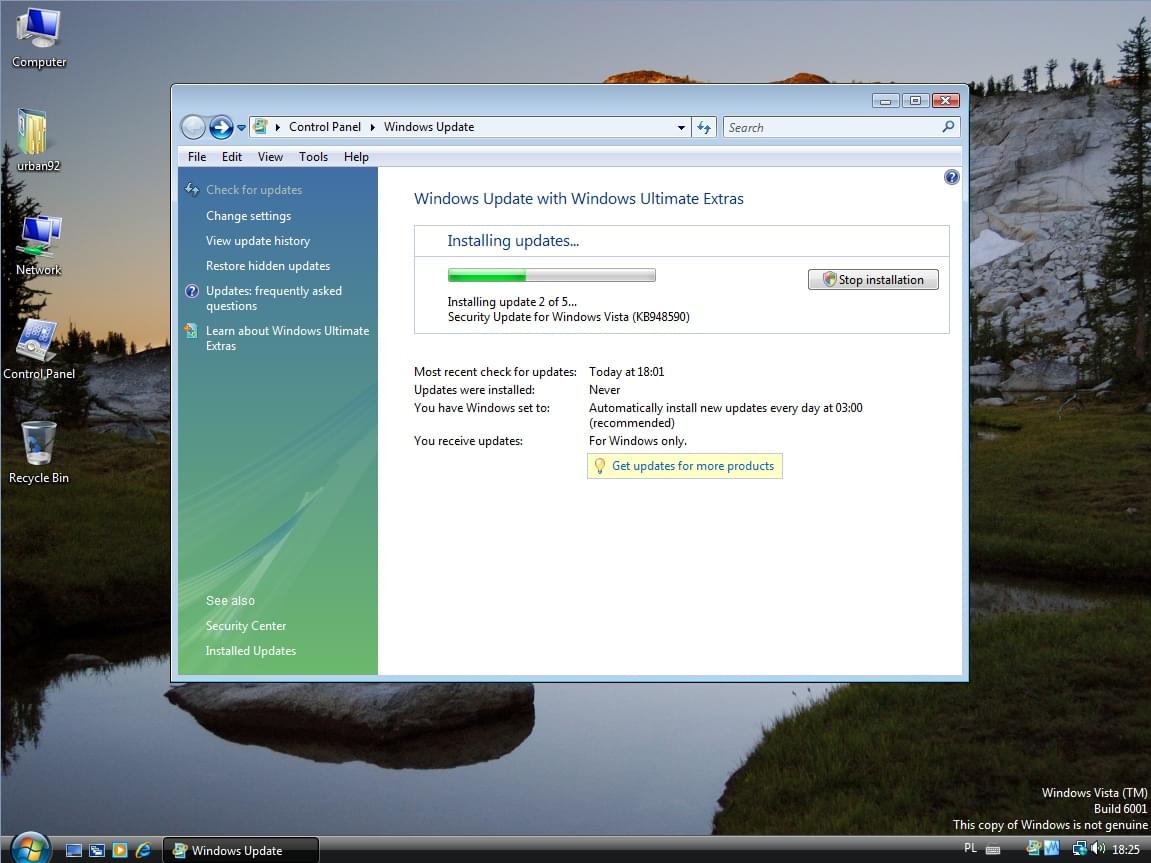Click Control Panel in the address breadcrumb
1151x863 pixels.
(324, 127)
